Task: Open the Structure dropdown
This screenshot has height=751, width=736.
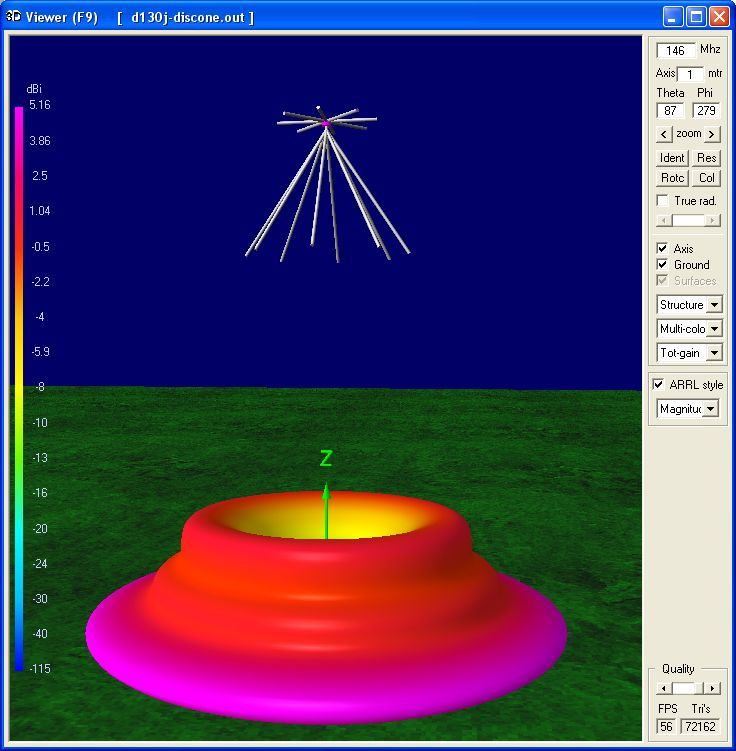Action: [714, 305]
